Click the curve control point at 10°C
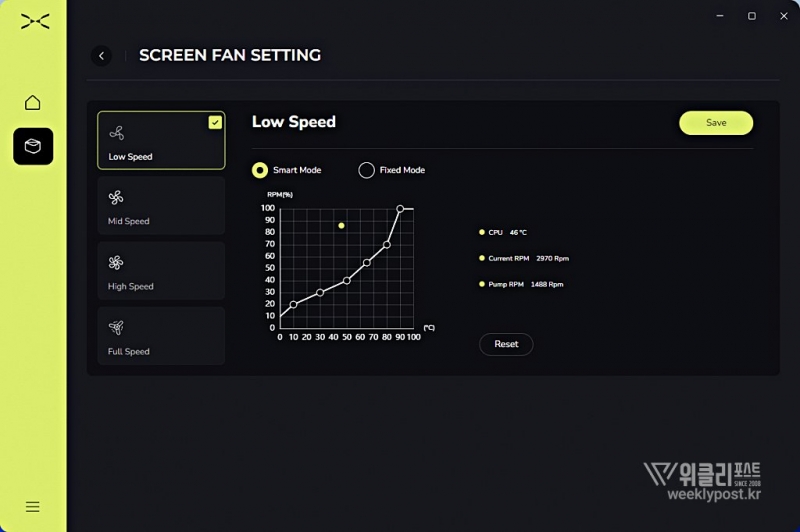This screenshot has height=532, width=800. 294,304
